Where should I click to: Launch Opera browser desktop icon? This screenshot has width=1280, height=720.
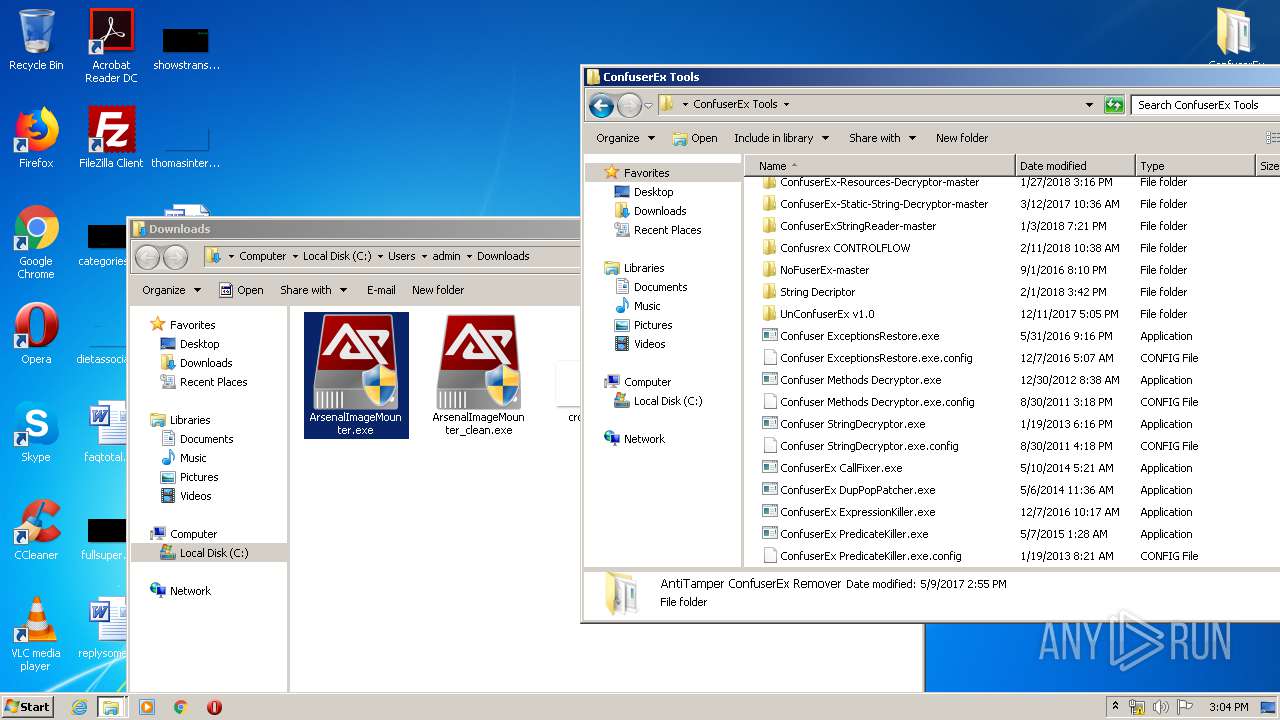pos(36,334)
